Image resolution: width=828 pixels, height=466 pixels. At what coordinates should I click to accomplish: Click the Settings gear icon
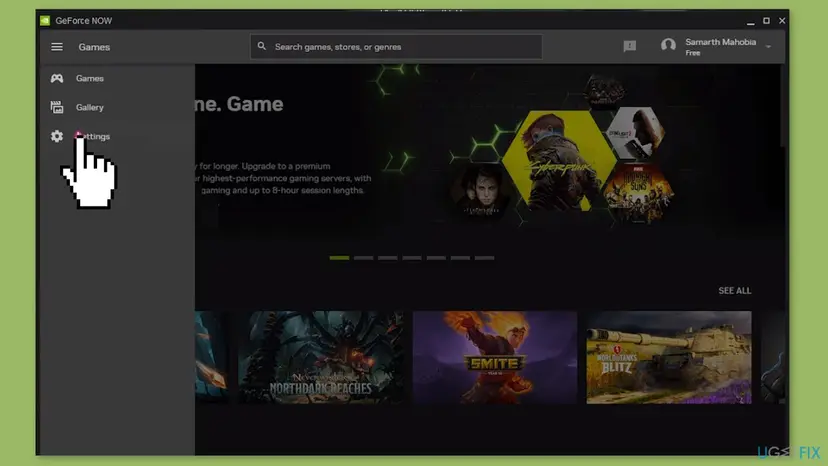click(x=57, y=136)
